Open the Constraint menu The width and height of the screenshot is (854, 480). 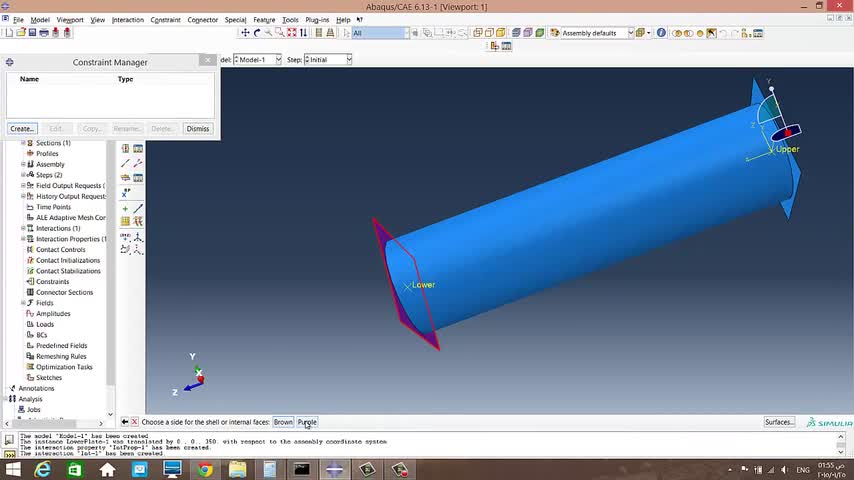[x=165, y=20]
